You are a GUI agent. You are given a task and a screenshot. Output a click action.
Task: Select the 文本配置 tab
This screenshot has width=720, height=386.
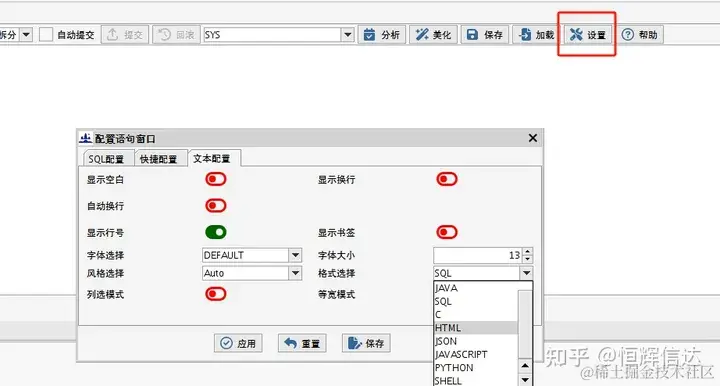212,158
